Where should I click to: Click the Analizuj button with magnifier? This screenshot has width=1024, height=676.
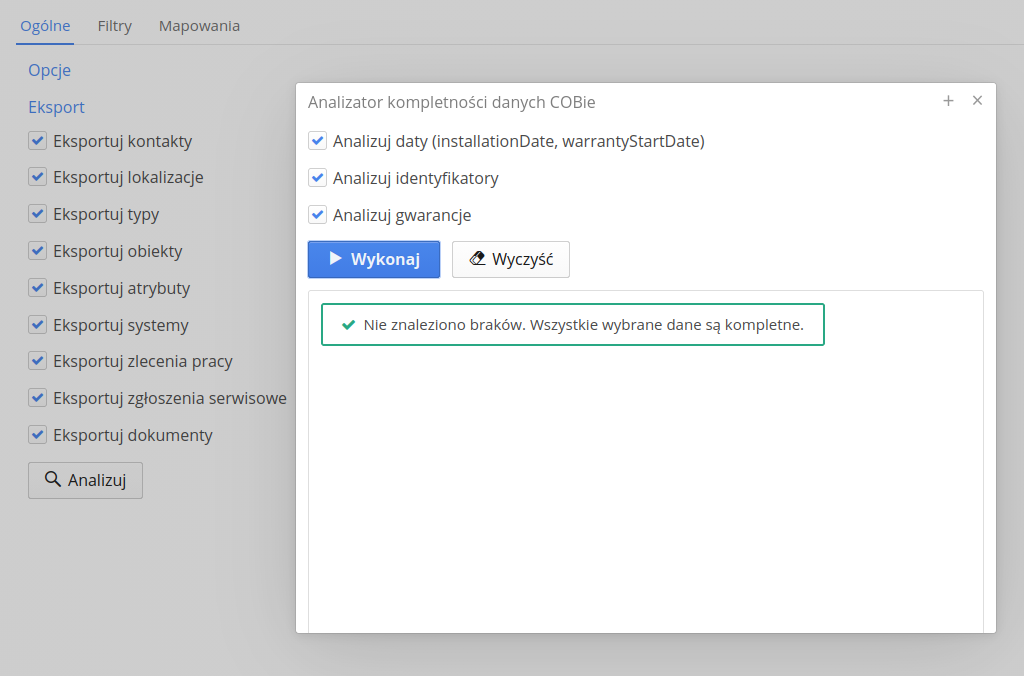tap(85, 480)
